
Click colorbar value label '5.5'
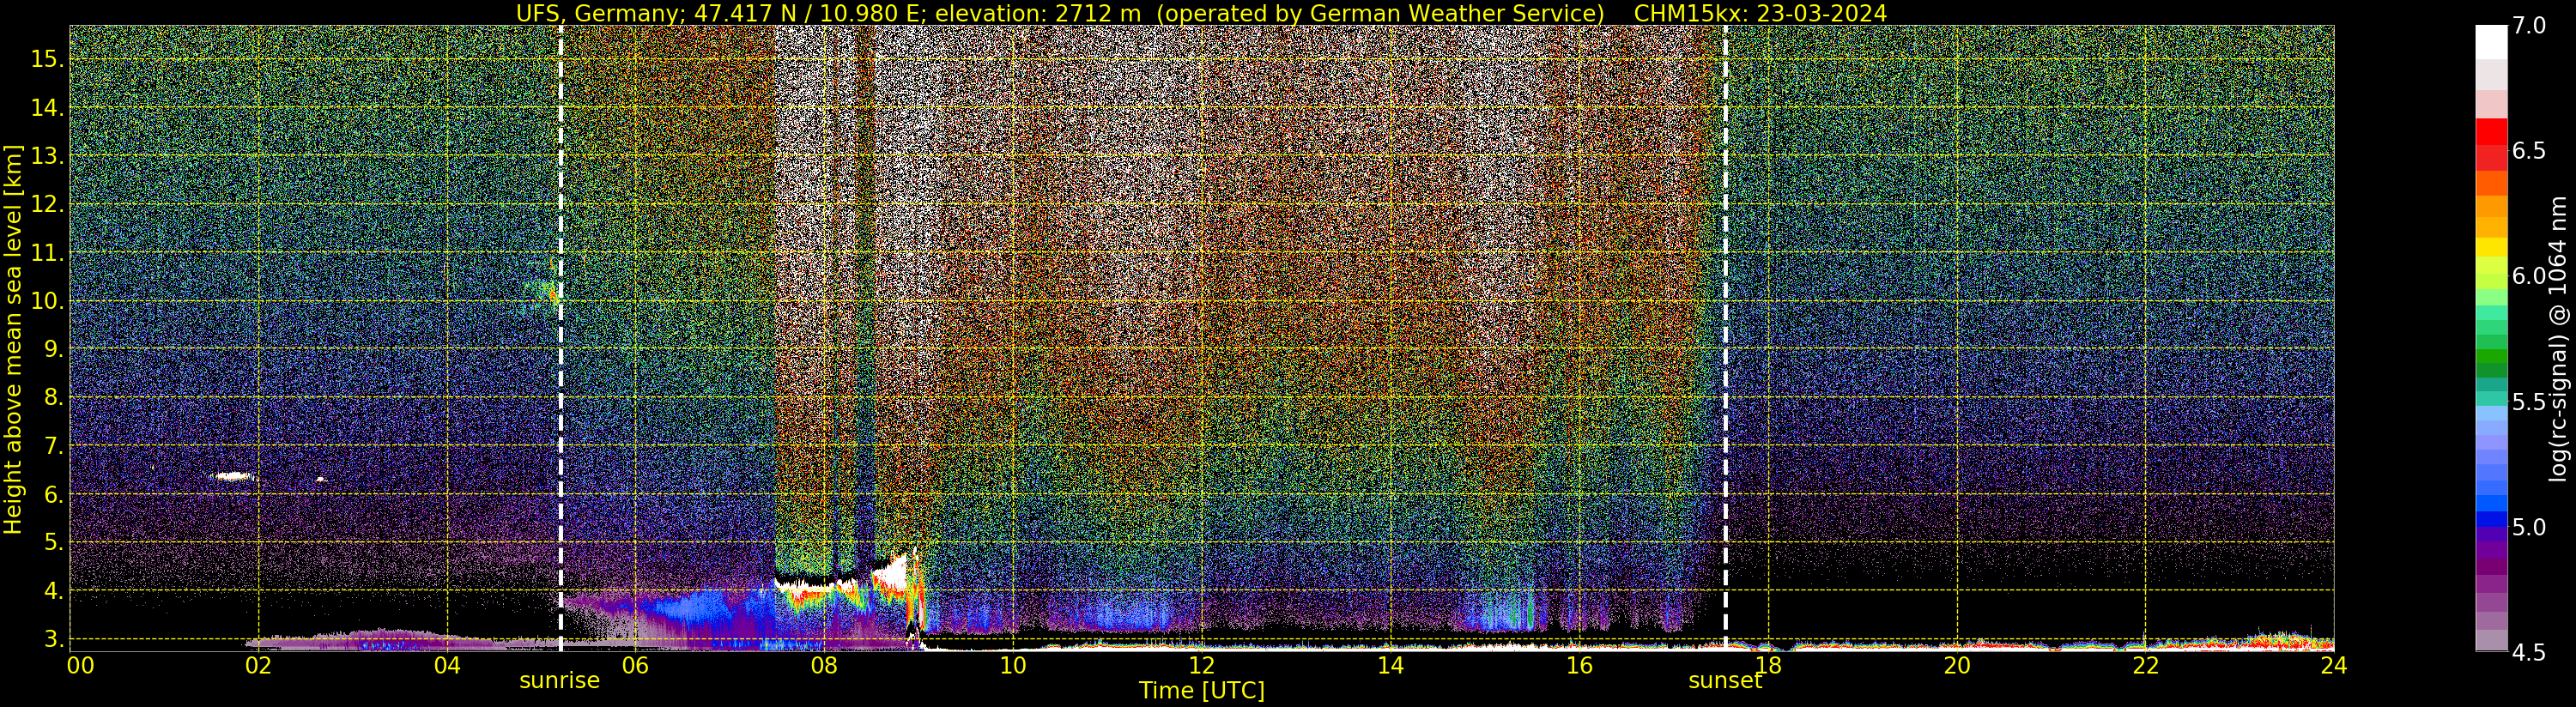pyautogui.click(x=2529, y=402)
